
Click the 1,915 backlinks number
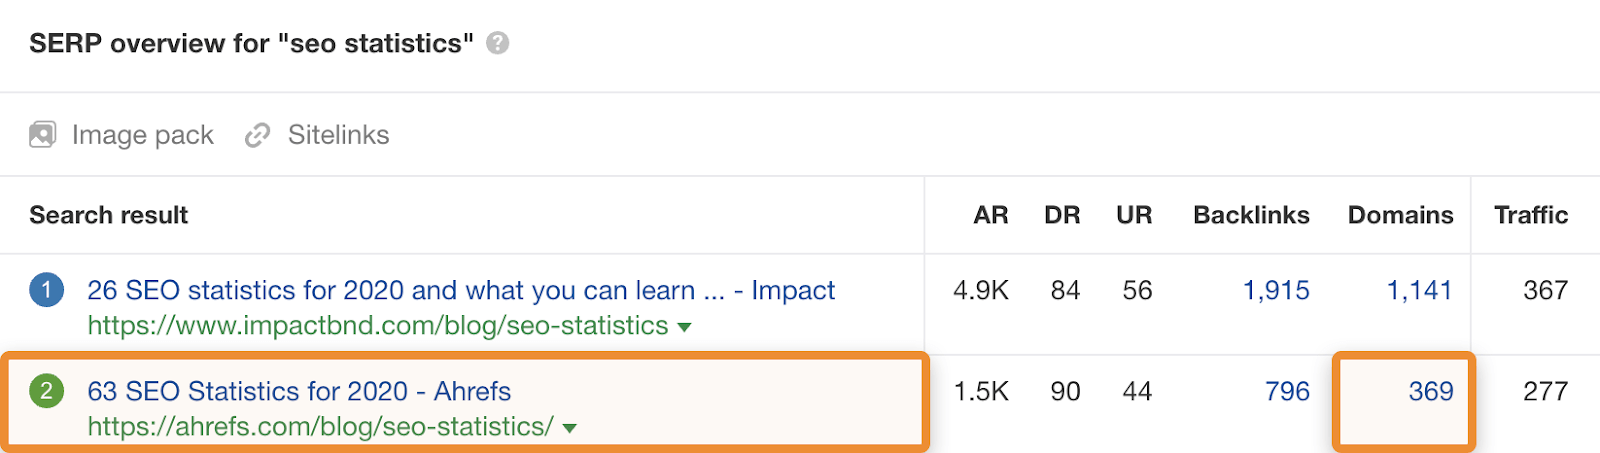point(1276,290)
